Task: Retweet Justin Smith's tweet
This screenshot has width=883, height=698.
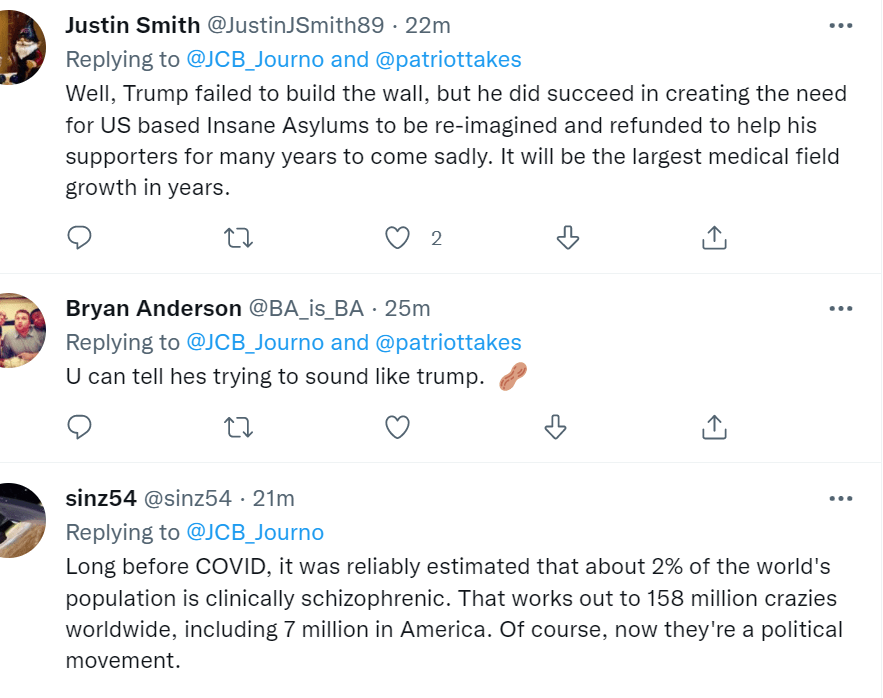Action: [238, 237]
